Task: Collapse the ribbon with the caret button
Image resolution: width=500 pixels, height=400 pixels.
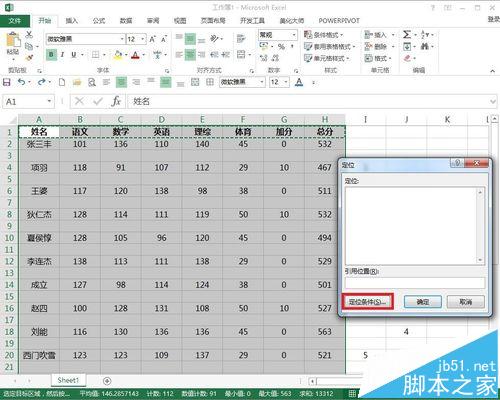Action: pyautogui.click(x=492, y=71)
